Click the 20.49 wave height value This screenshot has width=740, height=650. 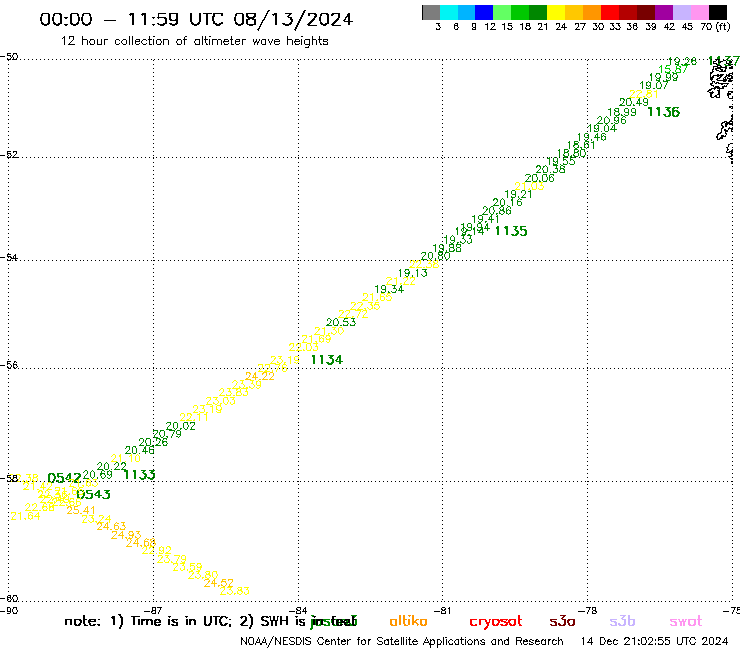pos(634,102)
